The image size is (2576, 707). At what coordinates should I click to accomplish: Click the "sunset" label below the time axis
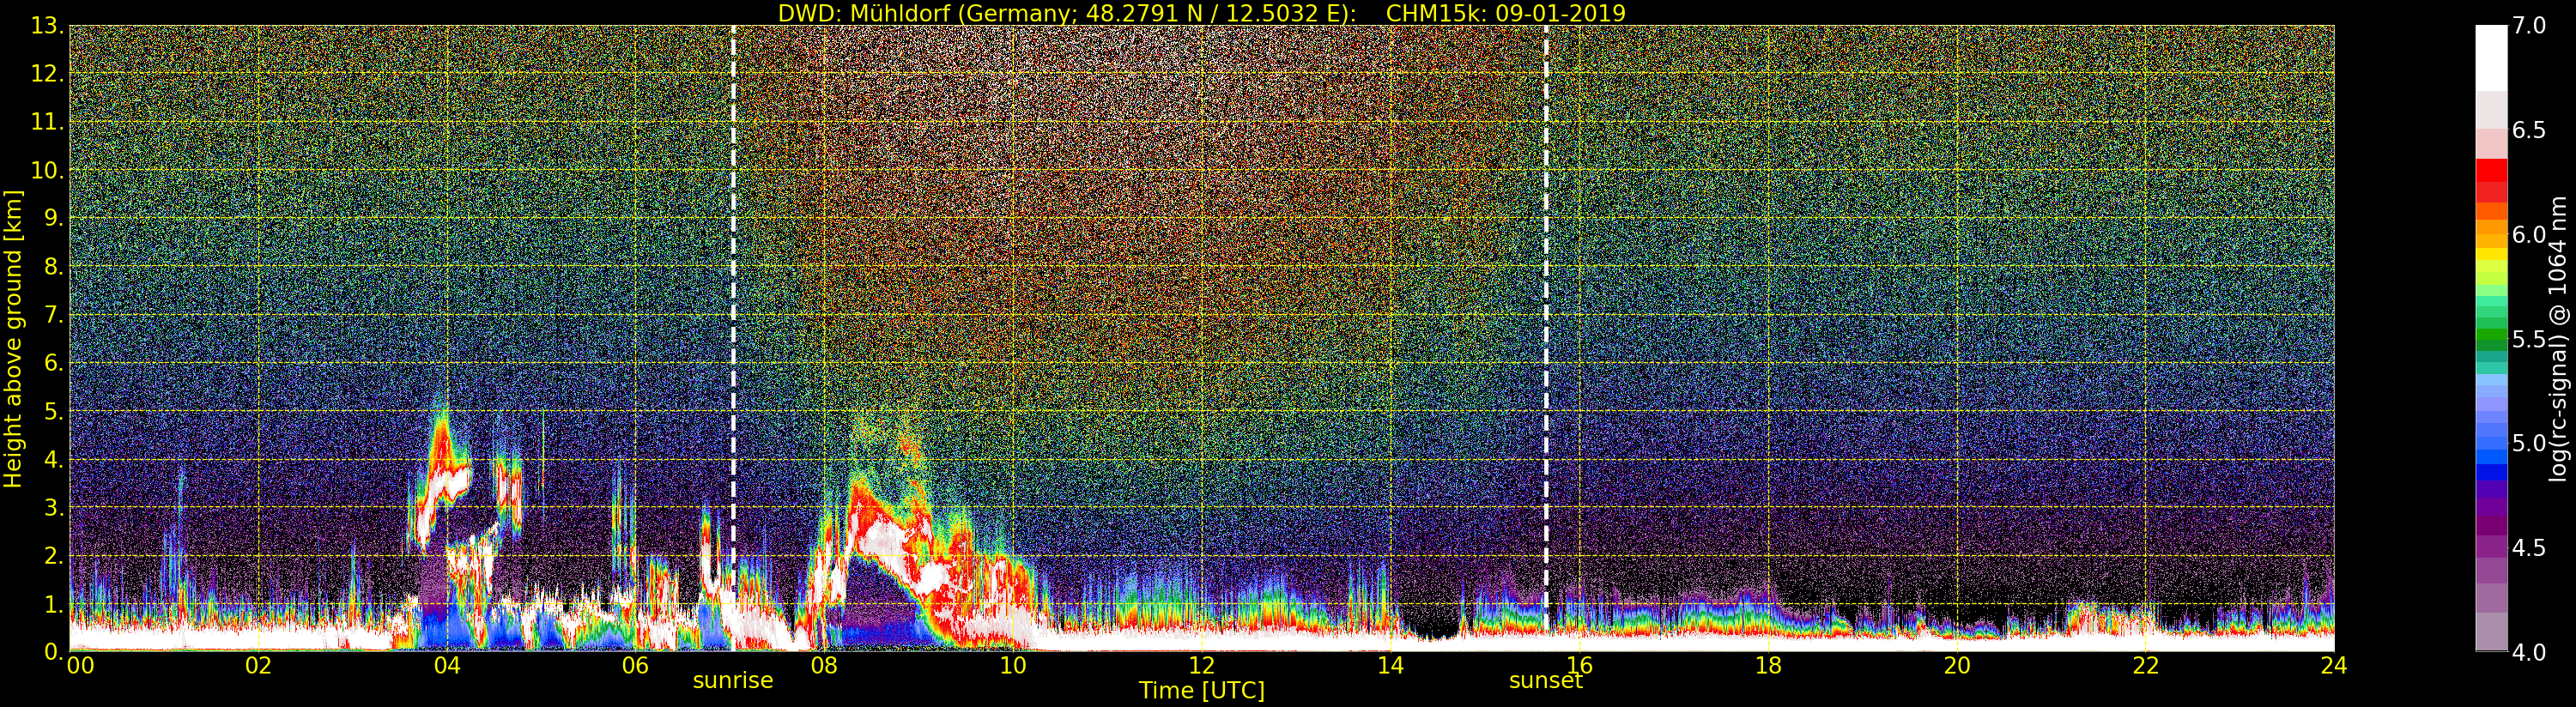1546,680
